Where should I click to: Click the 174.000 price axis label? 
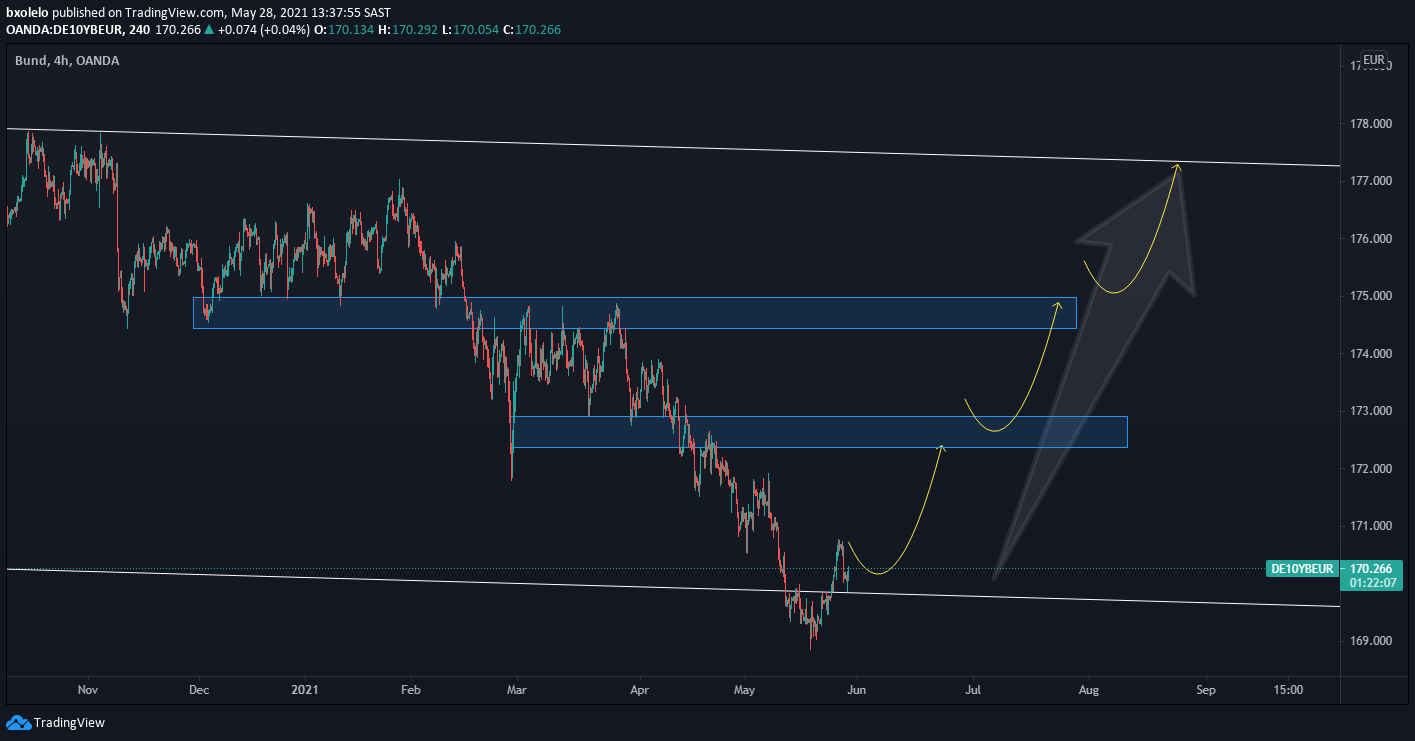click(1371, 354)
